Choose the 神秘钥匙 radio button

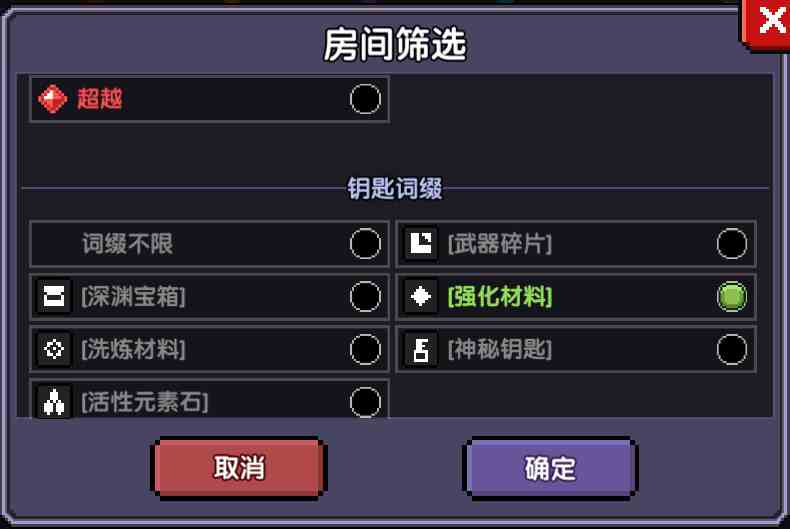(x=732, y=349)
